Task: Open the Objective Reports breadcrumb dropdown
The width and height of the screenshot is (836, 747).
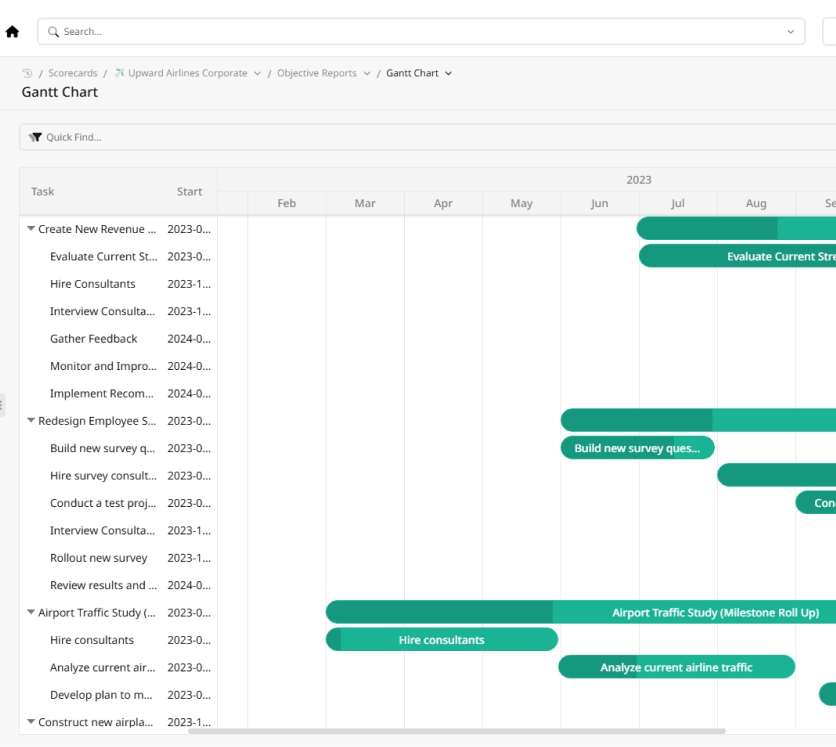Action: [x=367, y=74]
